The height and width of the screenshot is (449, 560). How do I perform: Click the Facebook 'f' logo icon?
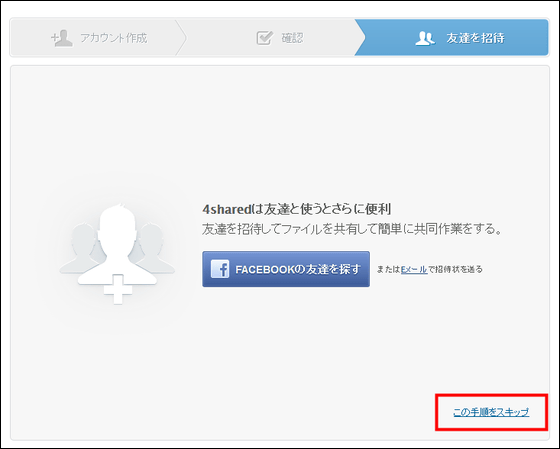click(220, 269)
